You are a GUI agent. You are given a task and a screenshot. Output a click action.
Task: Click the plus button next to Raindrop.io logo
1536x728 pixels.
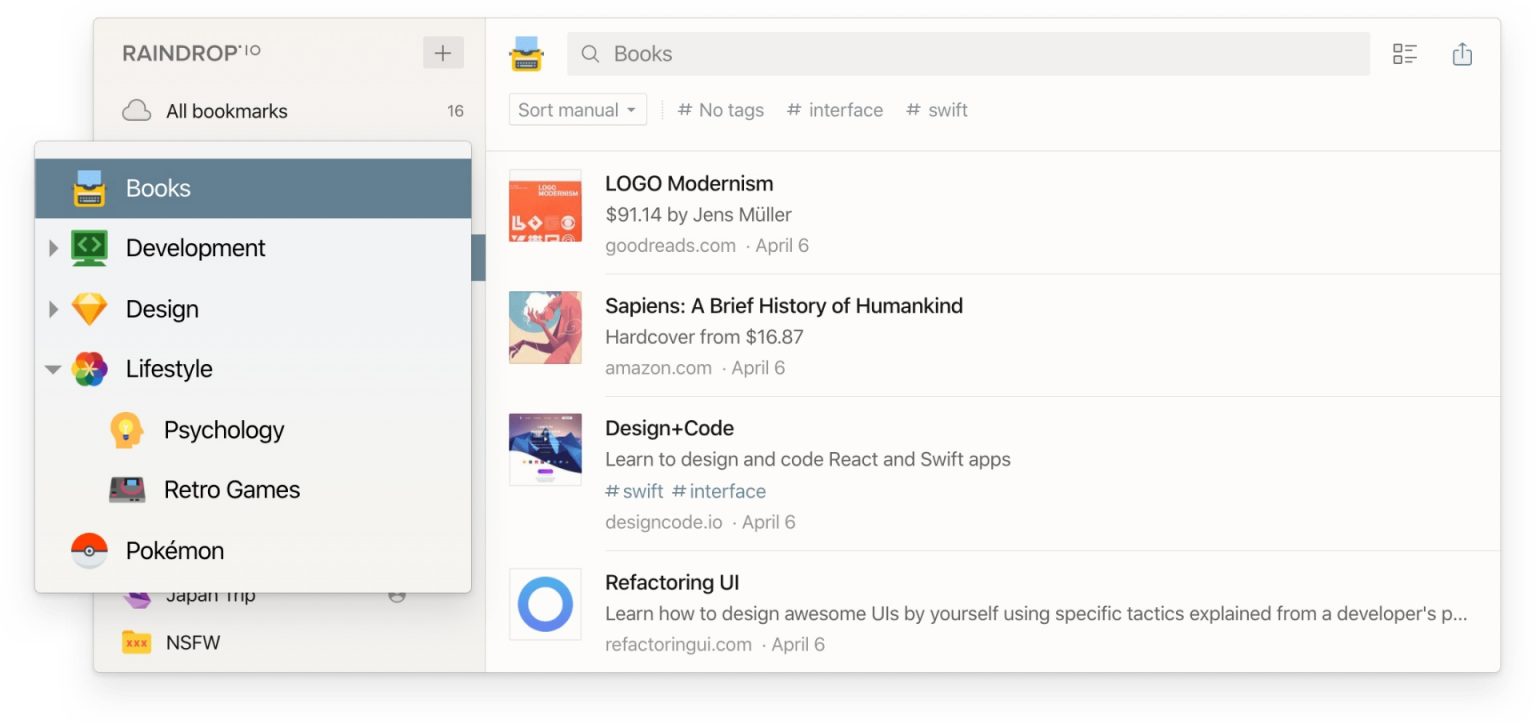tap(443, 53)
